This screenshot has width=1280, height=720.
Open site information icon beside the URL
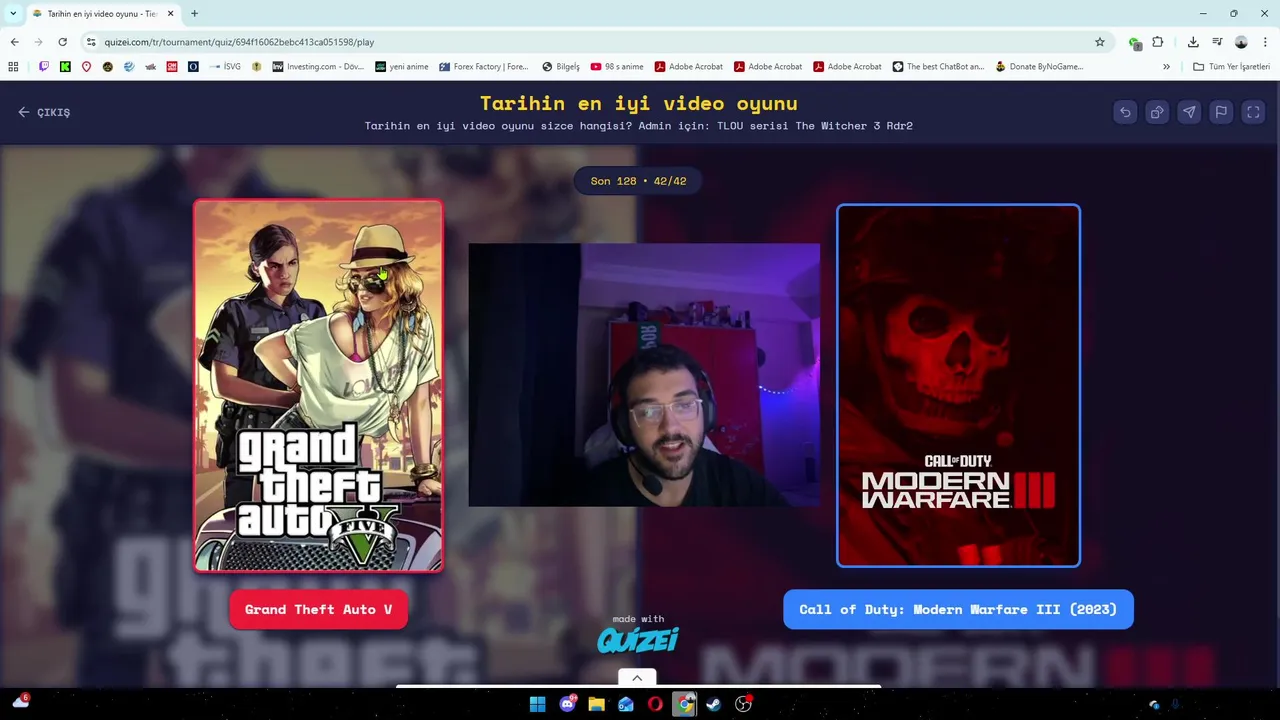click(91, 42)
